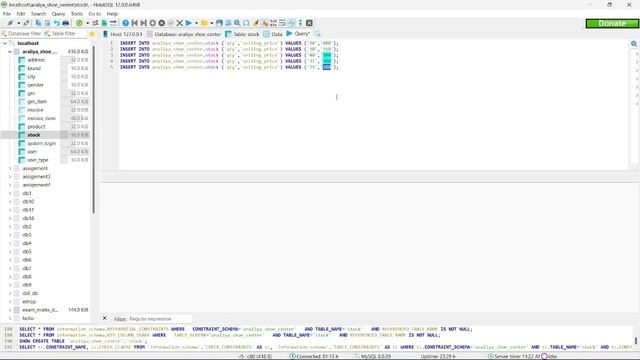Screen dimensions: 640x360
Task: Click the find text magnifier icon
Action: pyautogui.click(x=238, y=23)
